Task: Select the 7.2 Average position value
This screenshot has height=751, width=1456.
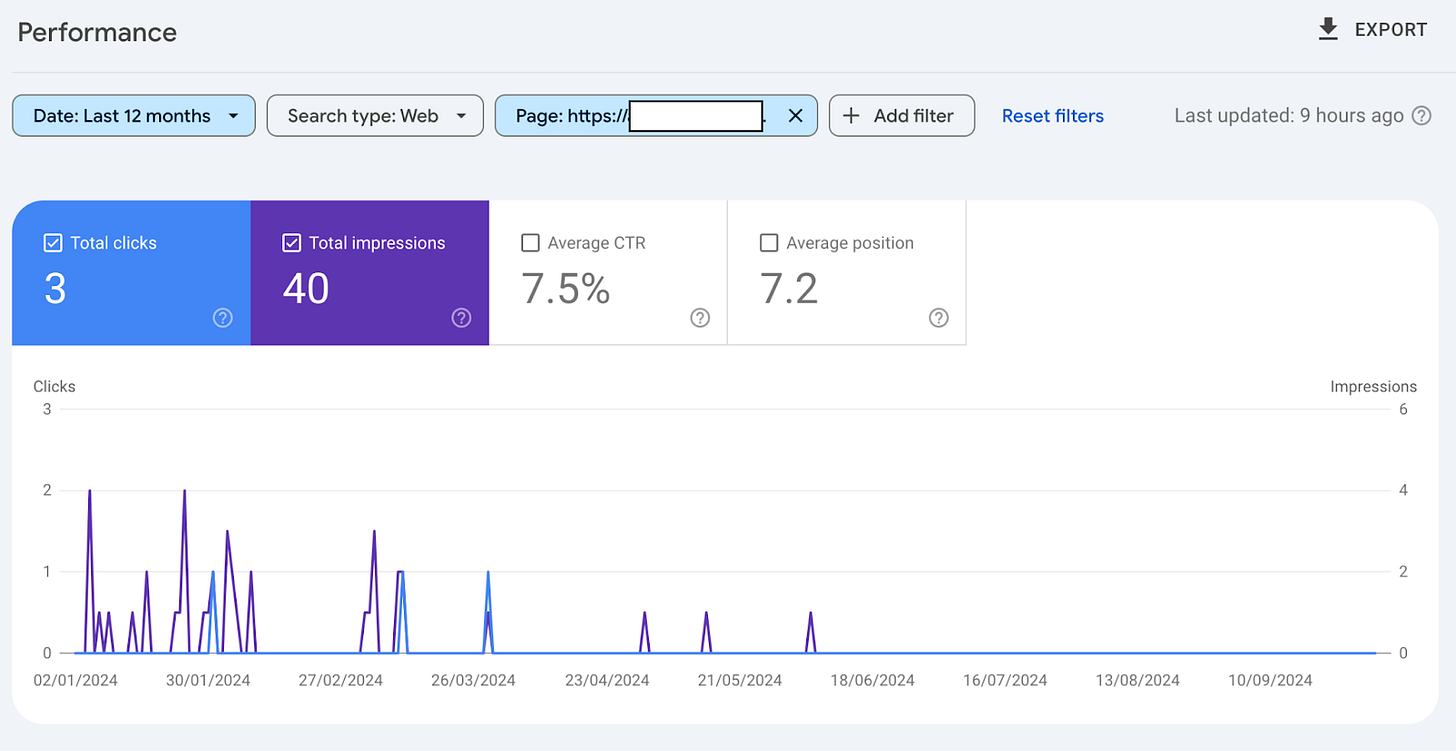Action: point(789,289)
